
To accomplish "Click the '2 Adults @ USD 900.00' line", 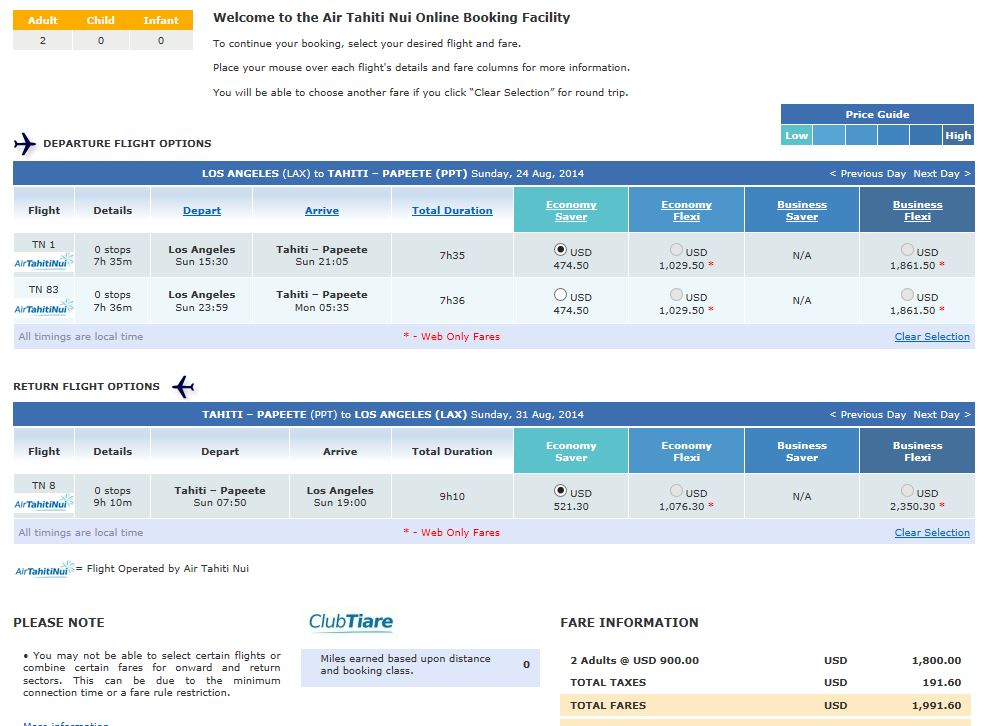I will (634, 661).
